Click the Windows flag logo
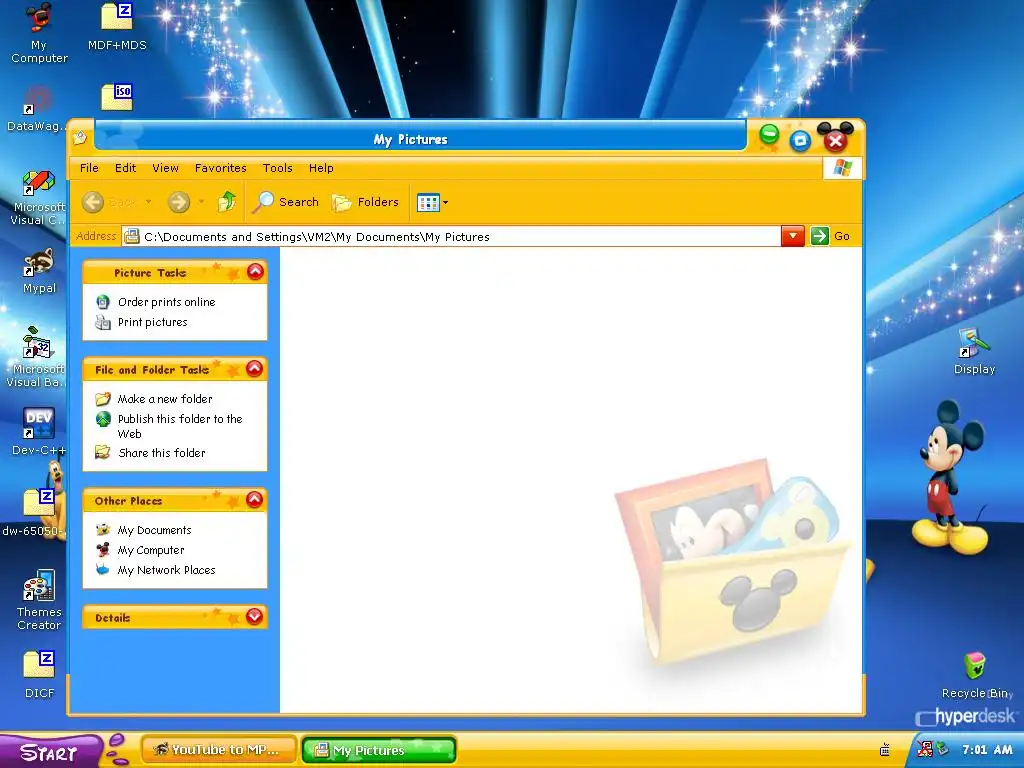Image resolution: width=1024 pixels, height=768 pixels. coord(842,168)
